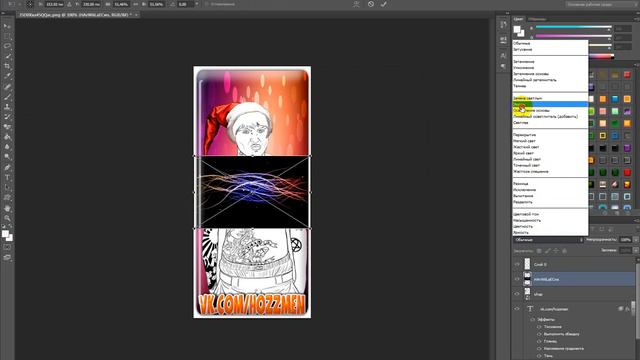The width and height of the screenshot is (640, 360).
Task: Select the Lasso tool
Action: point(7,46)
